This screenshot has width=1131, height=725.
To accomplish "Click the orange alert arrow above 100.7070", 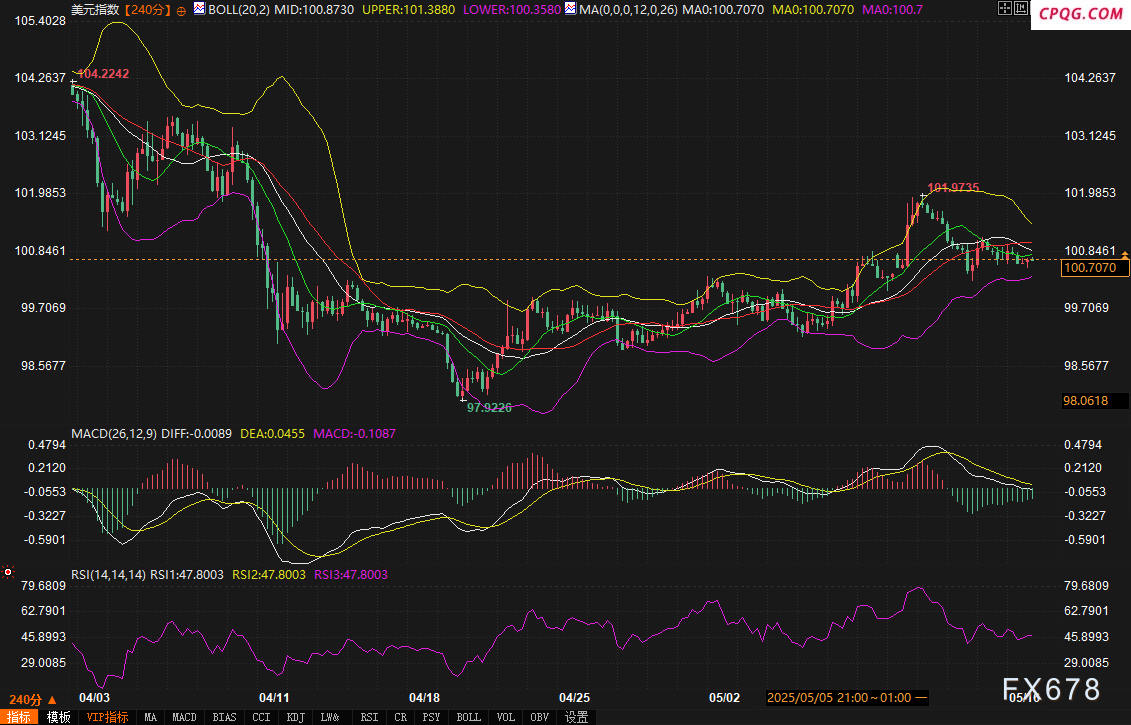I will coord(1125,255).
